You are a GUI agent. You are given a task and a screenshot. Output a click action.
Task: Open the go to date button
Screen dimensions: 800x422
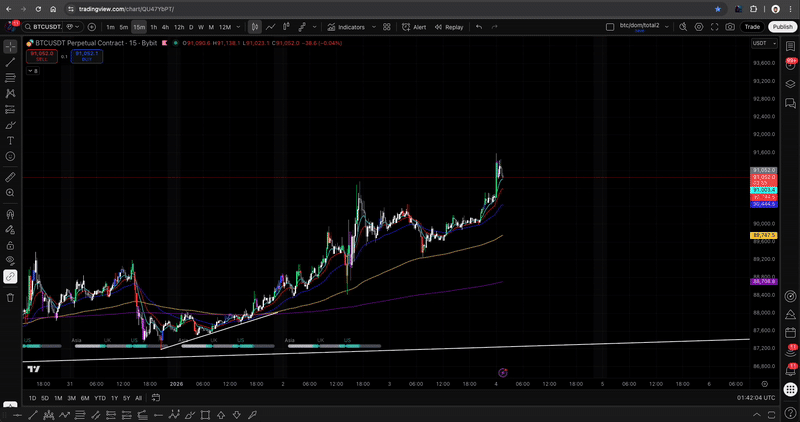(156, 398)
